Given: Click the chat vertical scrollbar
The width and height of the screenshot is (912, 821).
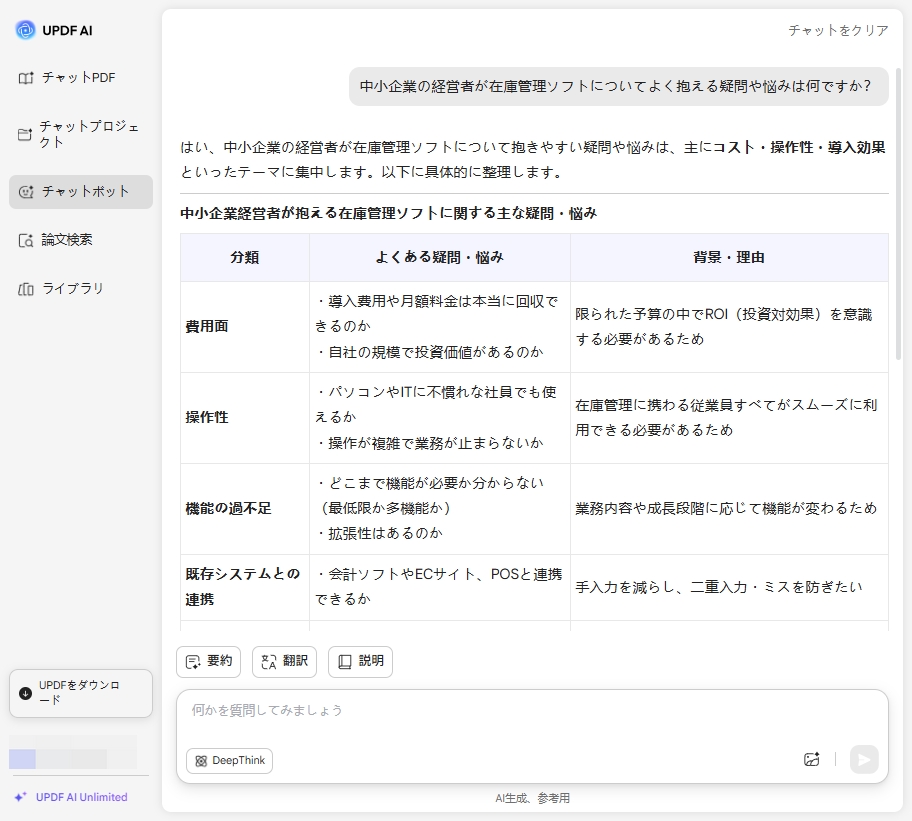Looking at the screenshot, I should click(898, 215).
